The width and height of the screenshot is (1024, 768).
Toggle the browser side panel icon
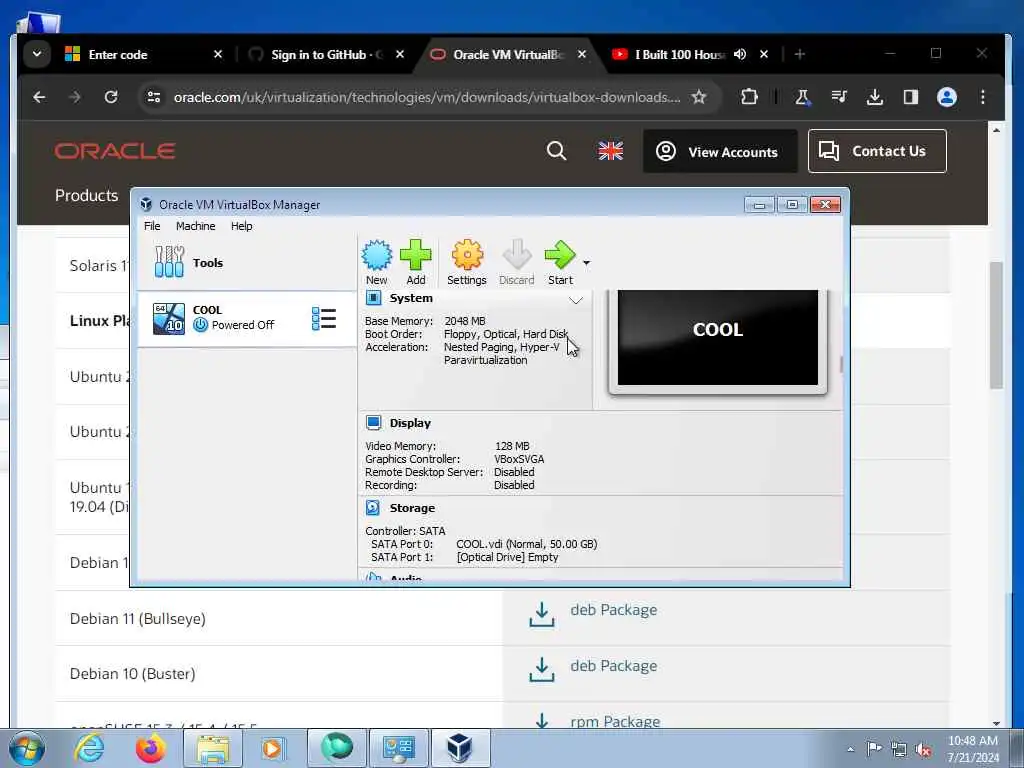pyautogui.click(x=911, y=97)
